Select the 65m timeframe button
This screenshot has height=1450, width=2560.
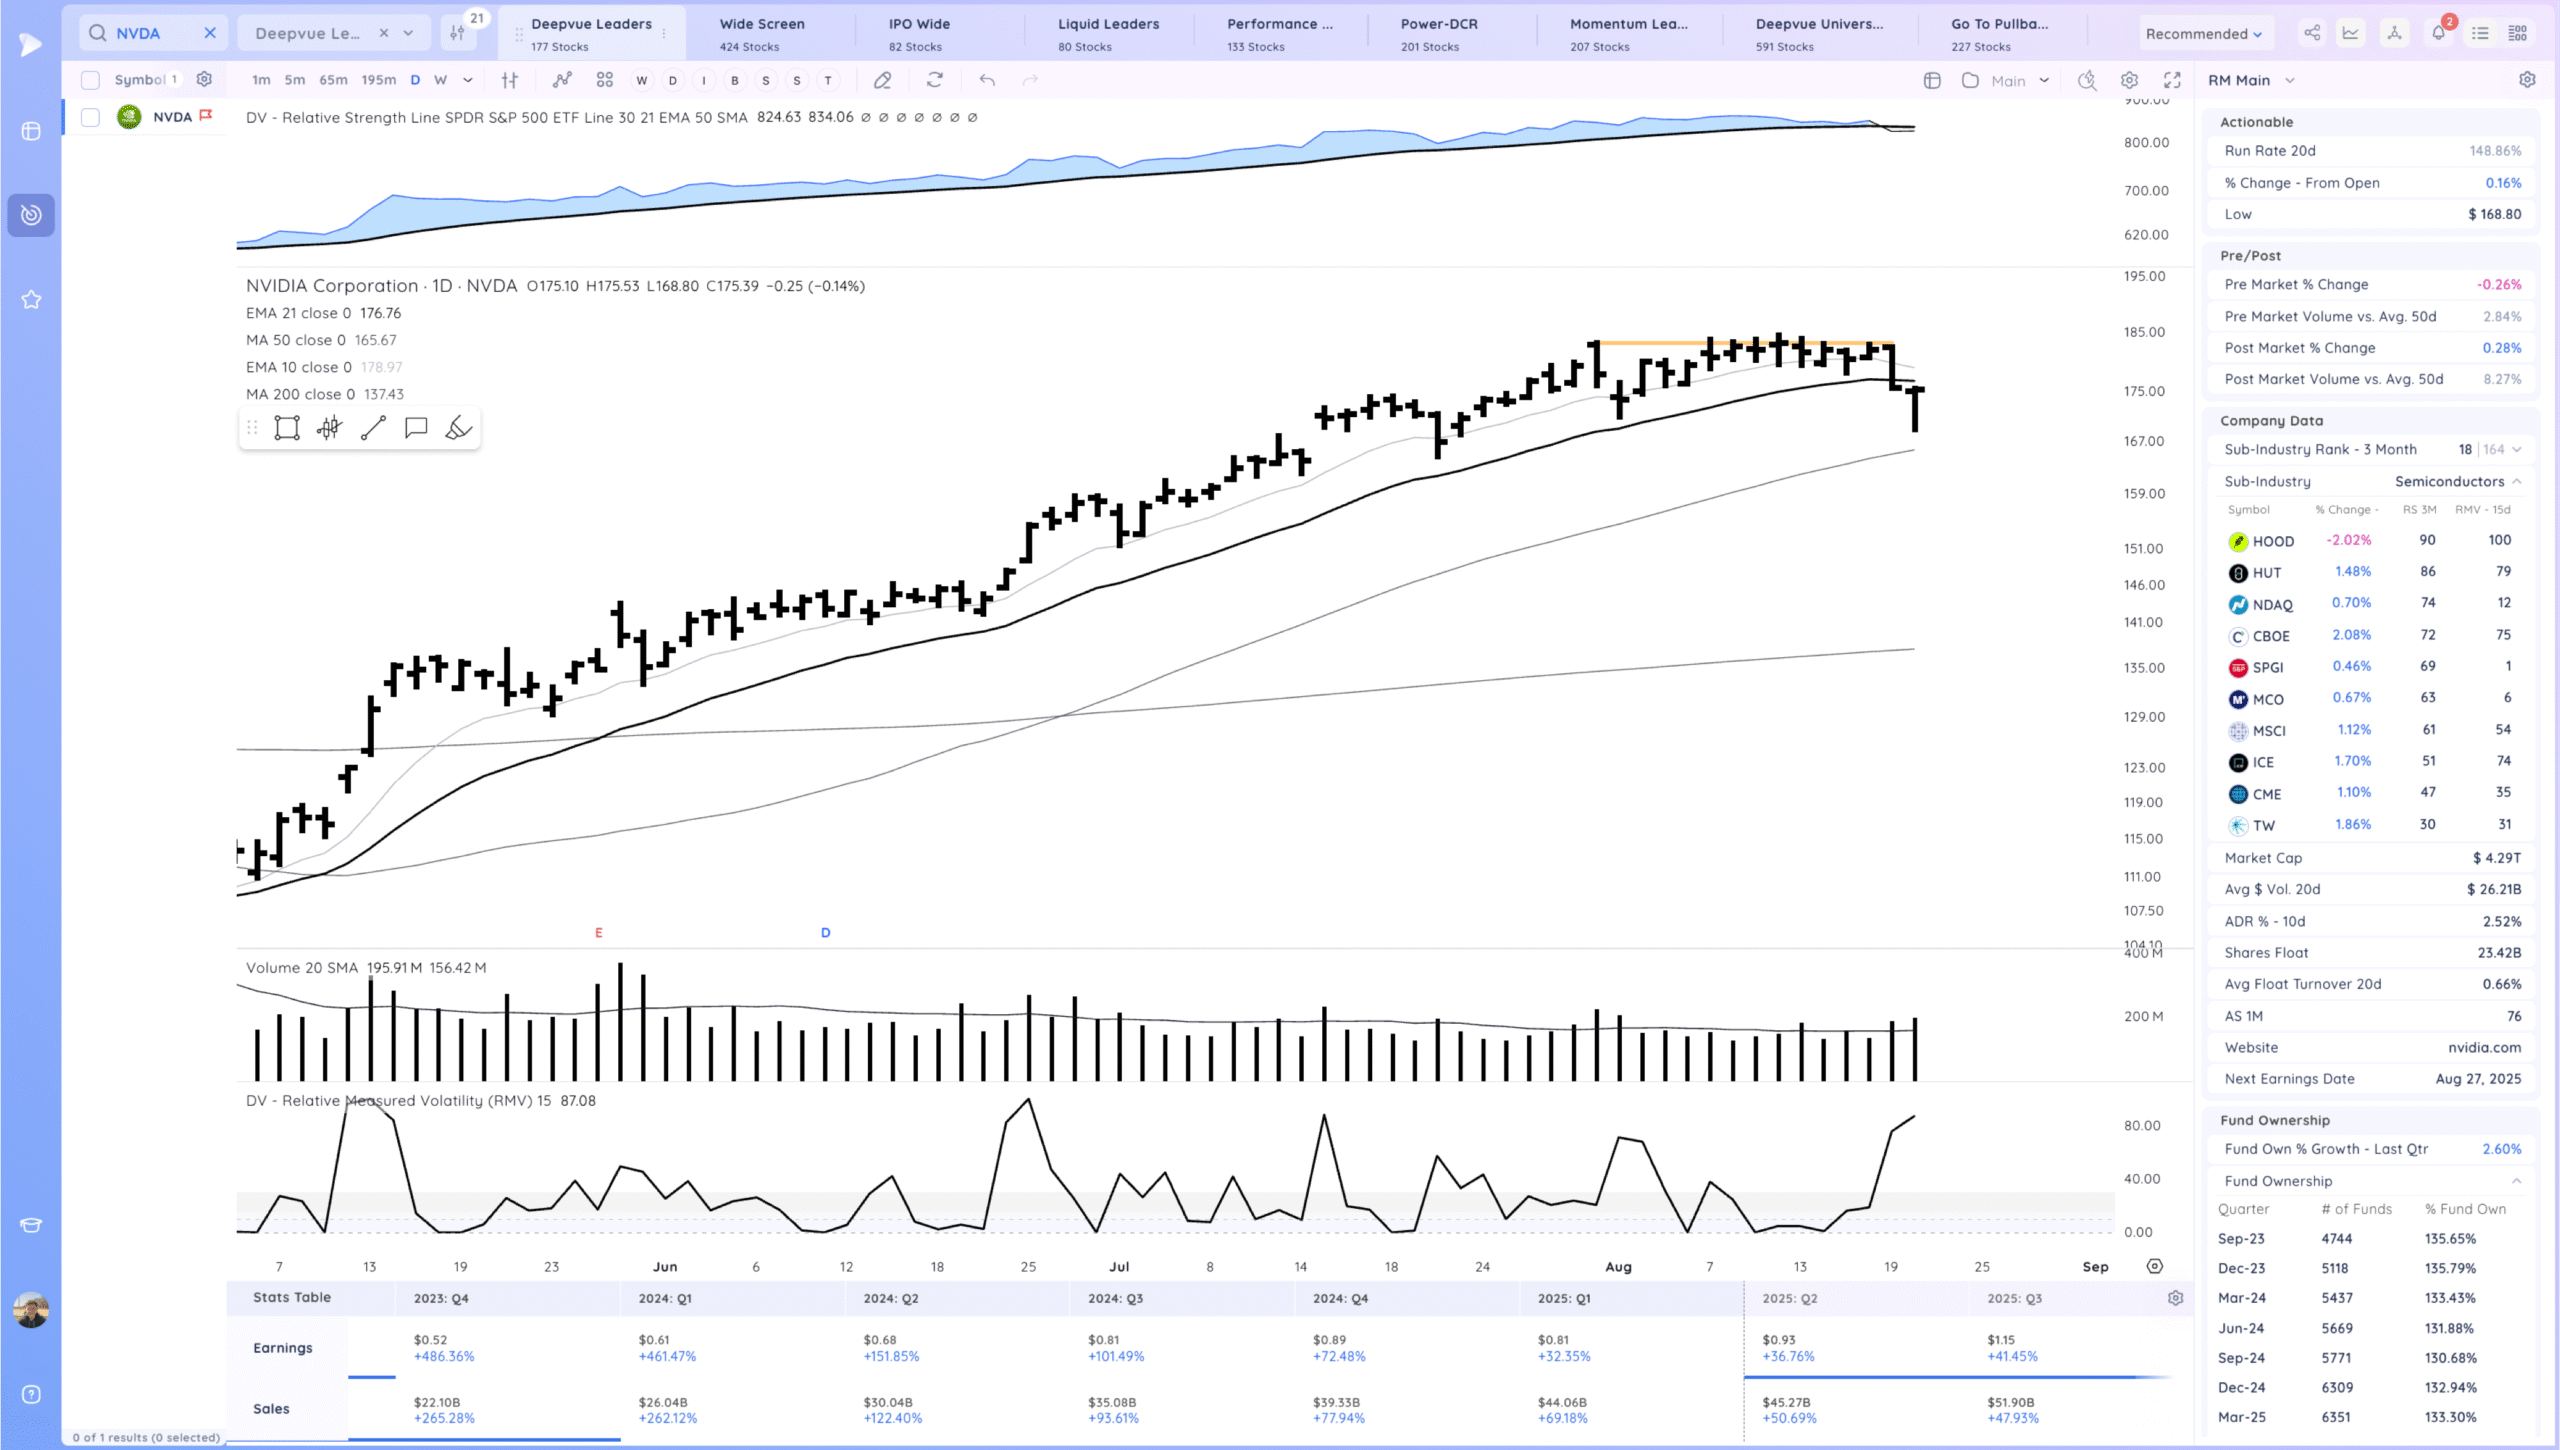click(333, 80)
